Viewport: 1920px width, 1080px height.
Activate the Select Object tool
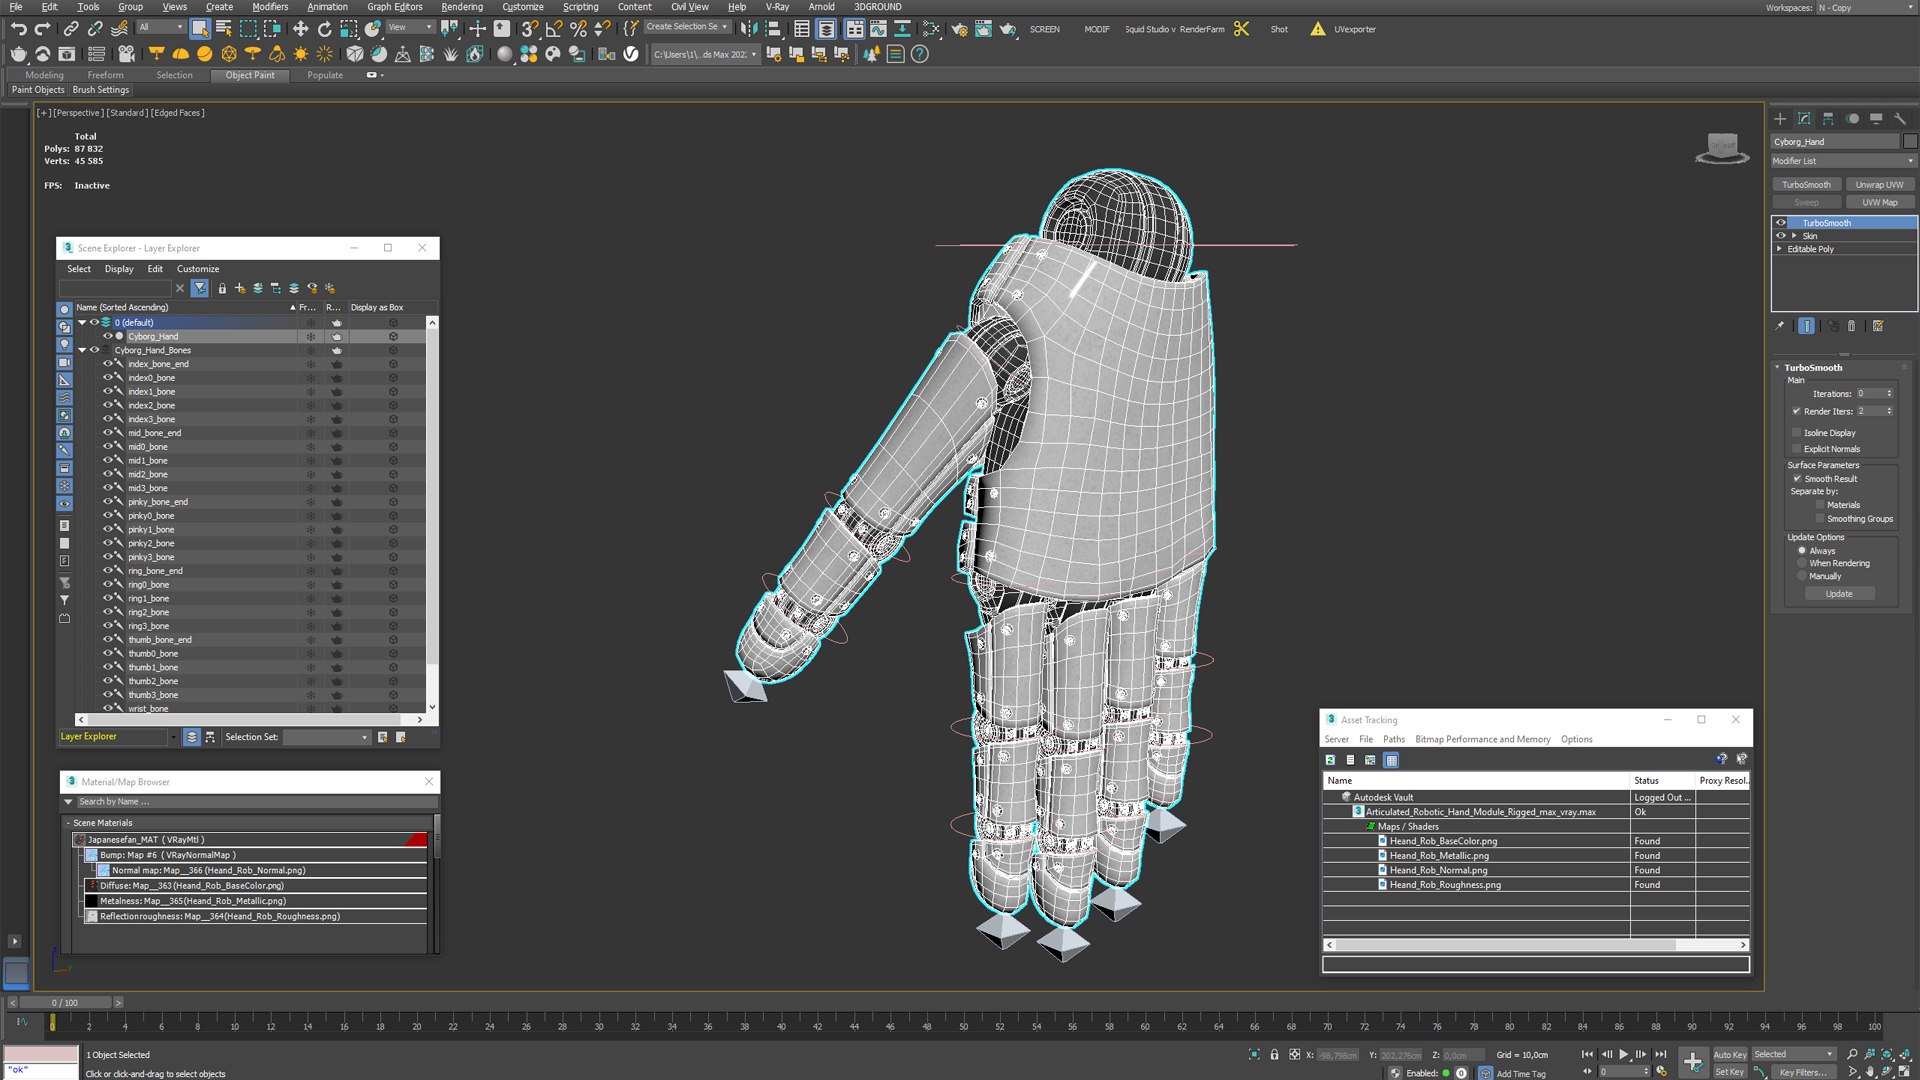coord(200,29)
